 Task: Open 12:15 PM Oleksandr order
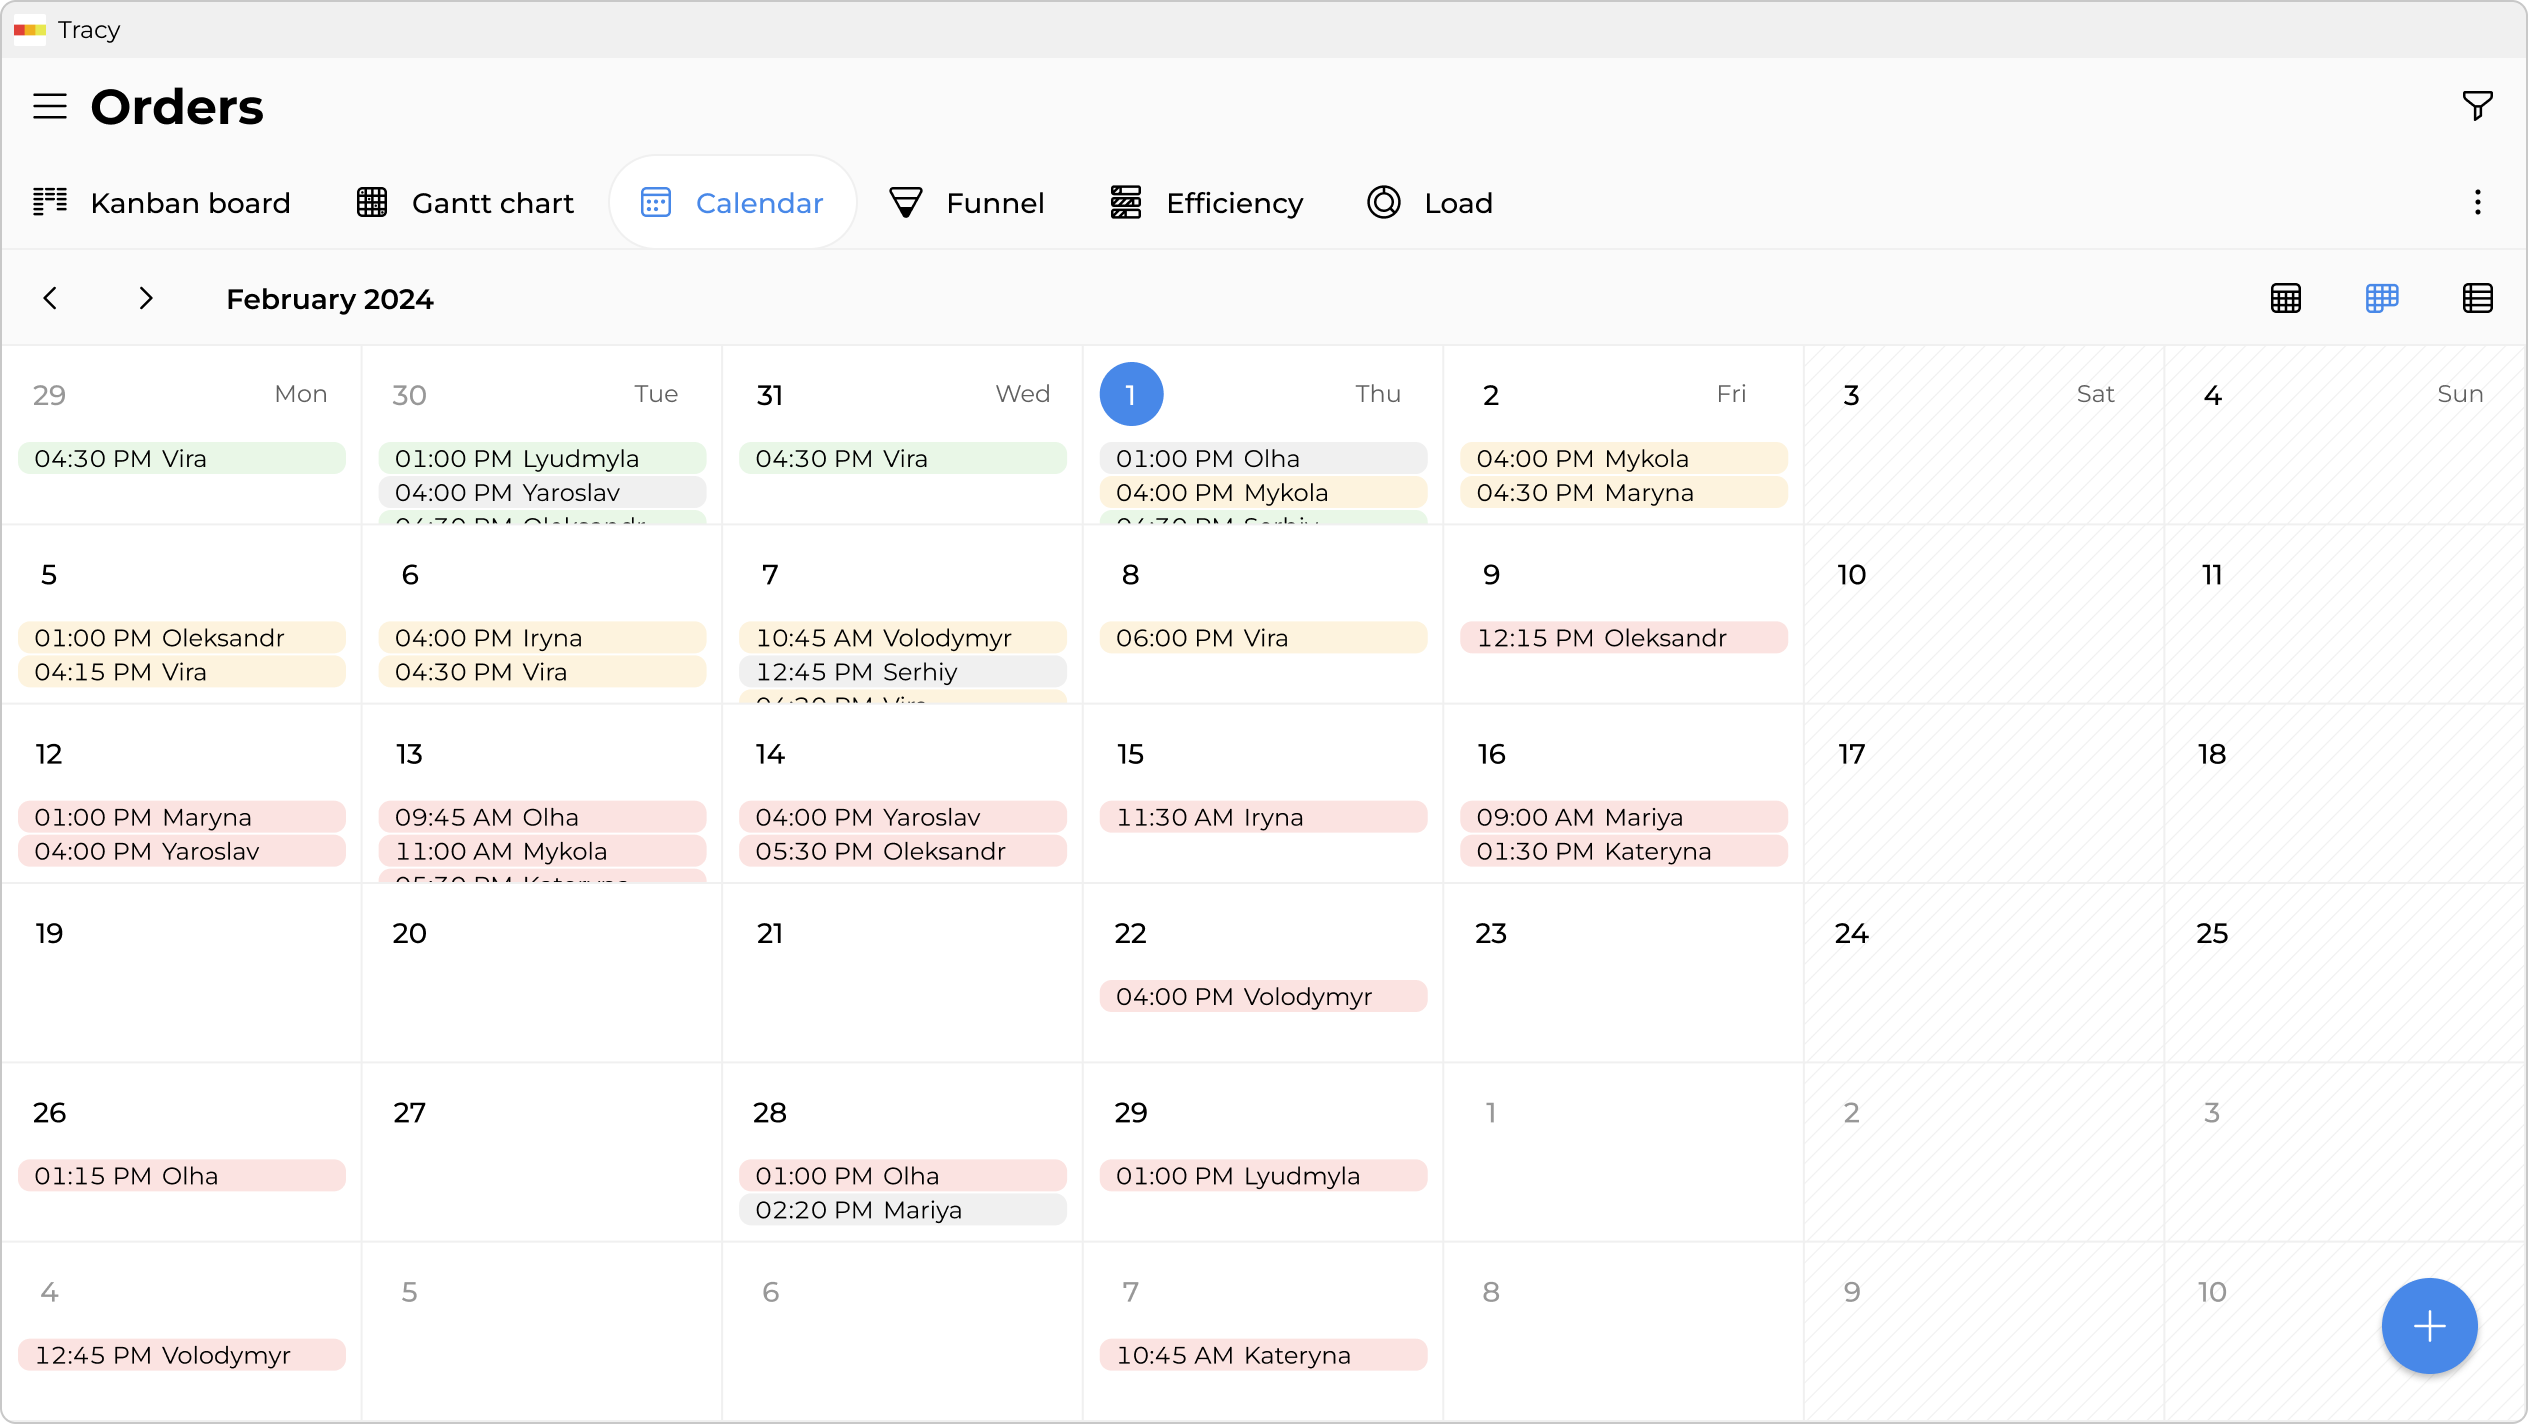[x=1622, y=638]
